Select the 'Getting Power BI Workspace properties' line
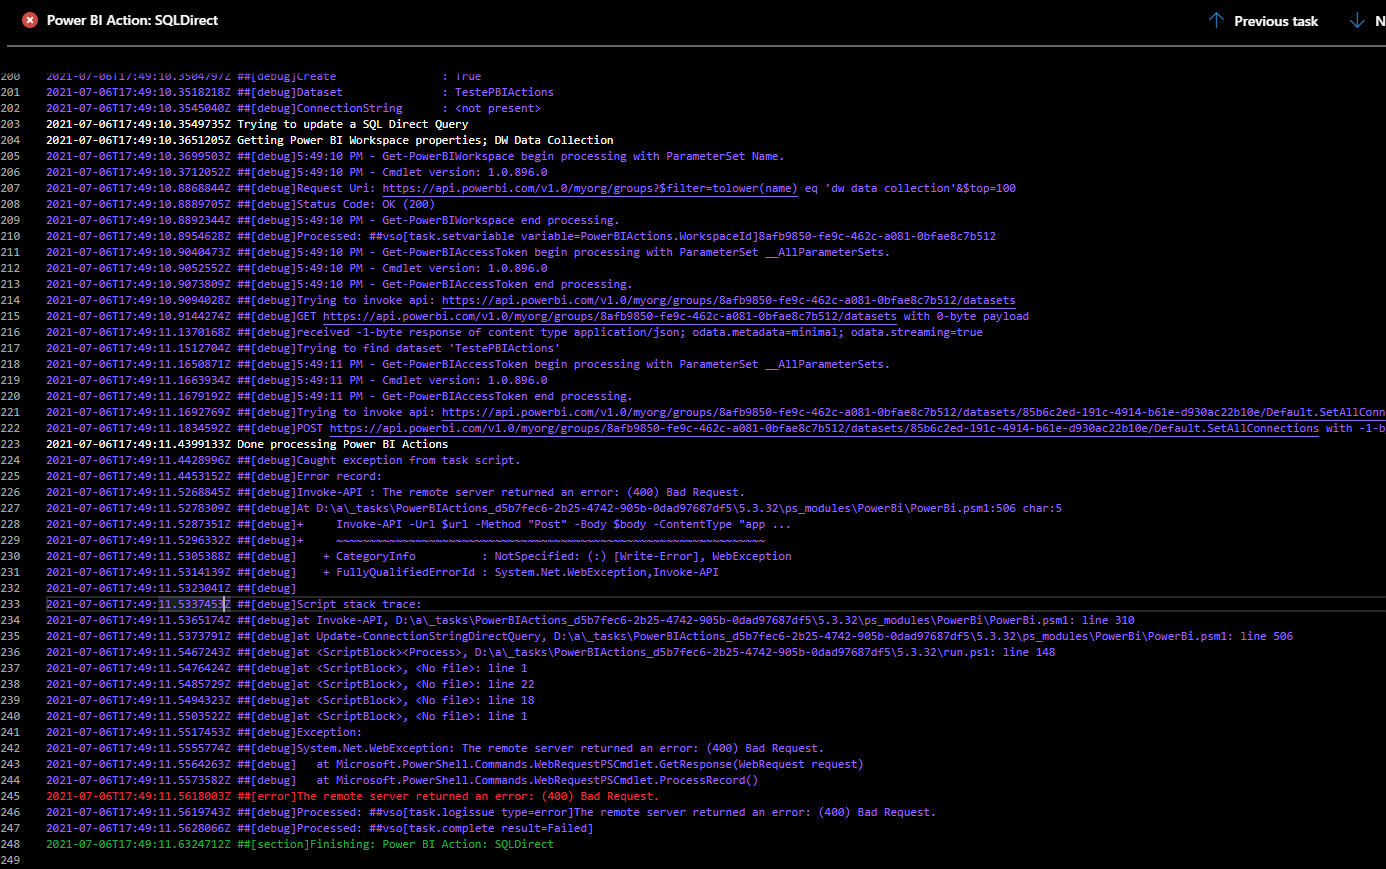 [330, 140]
